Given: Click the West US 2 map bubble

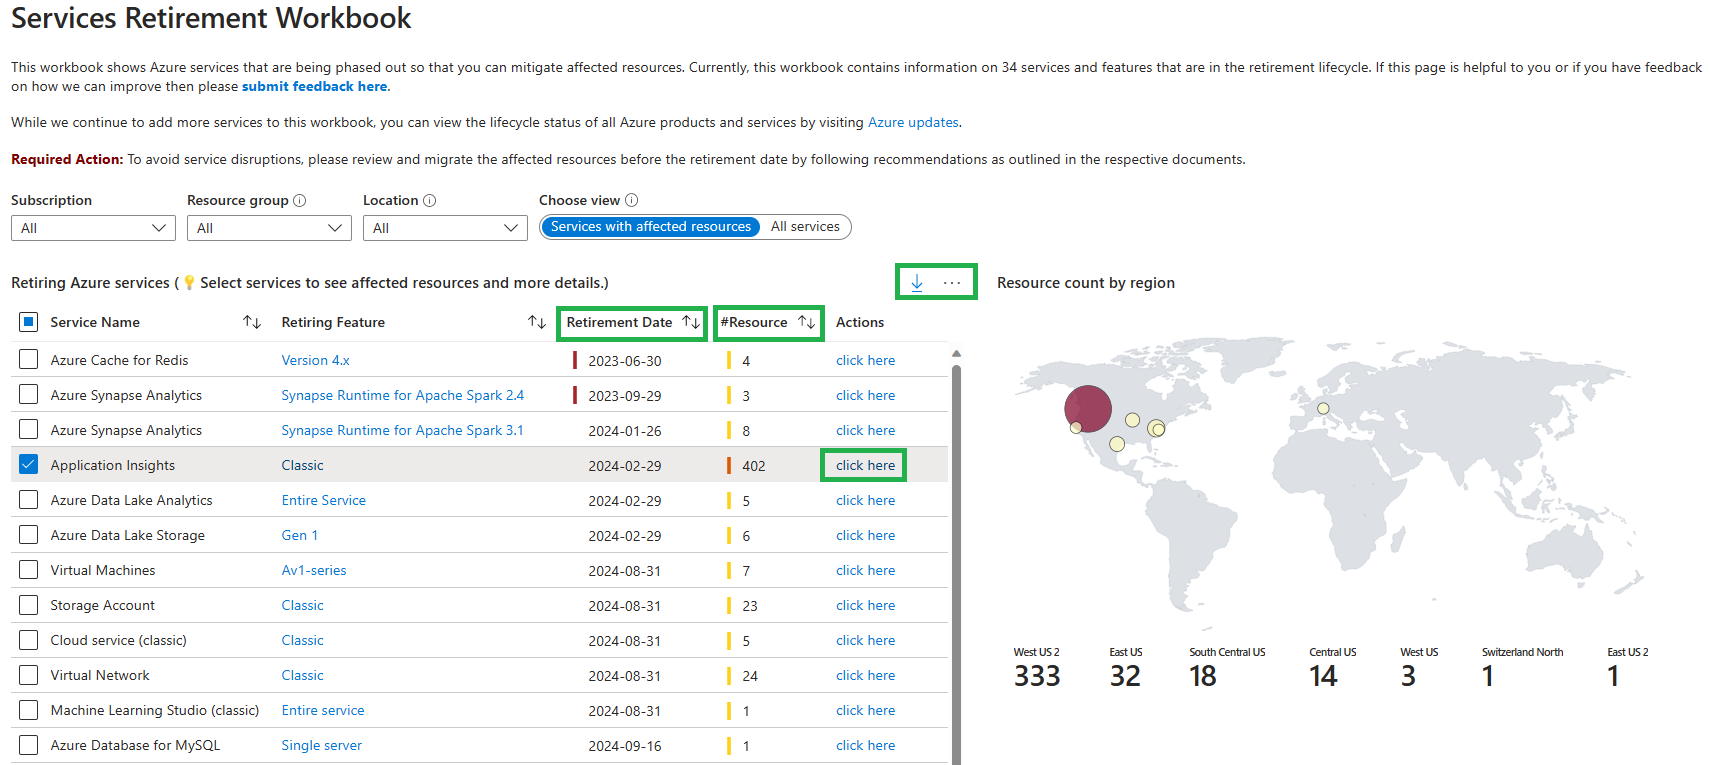Looking at the screenshot, I should tap(1088, 409).
